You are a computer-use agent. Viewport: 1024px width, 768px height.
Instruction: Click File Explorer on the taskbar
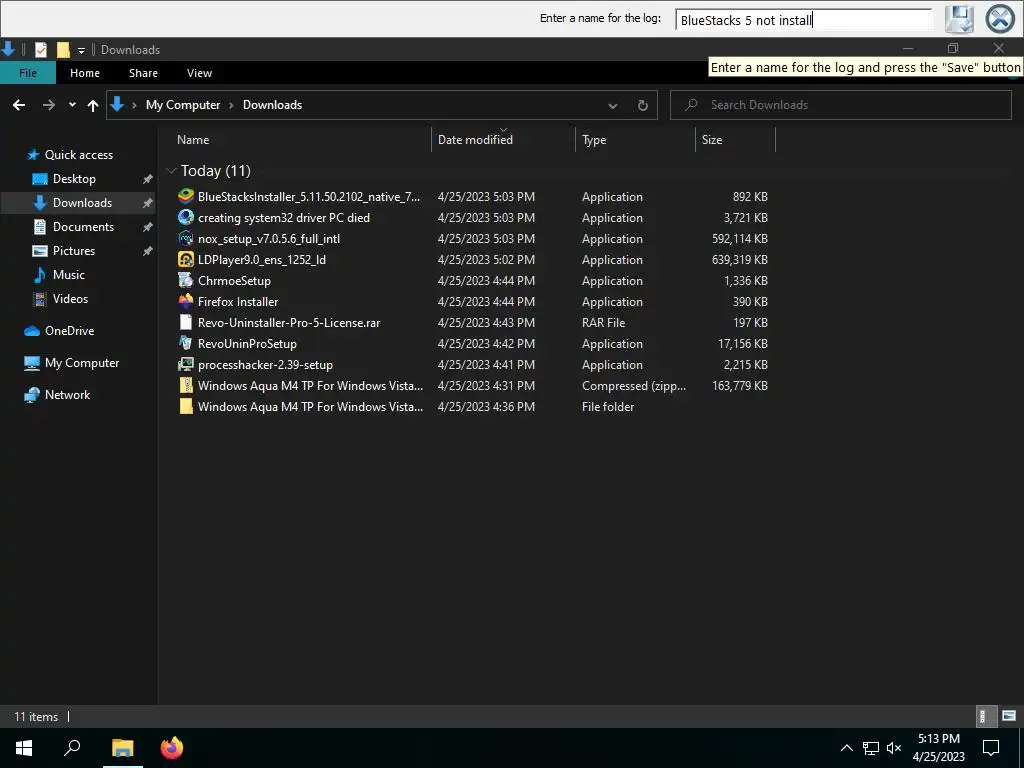[123, 748]
